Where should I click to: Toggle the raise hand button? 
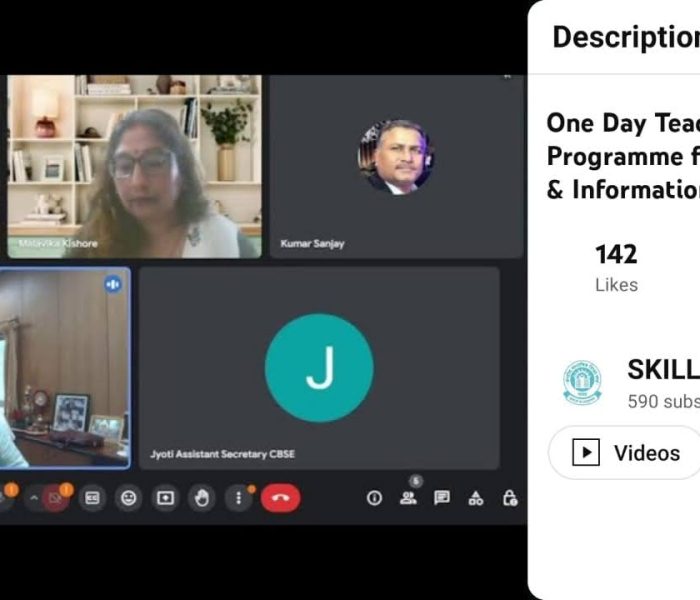202,497
